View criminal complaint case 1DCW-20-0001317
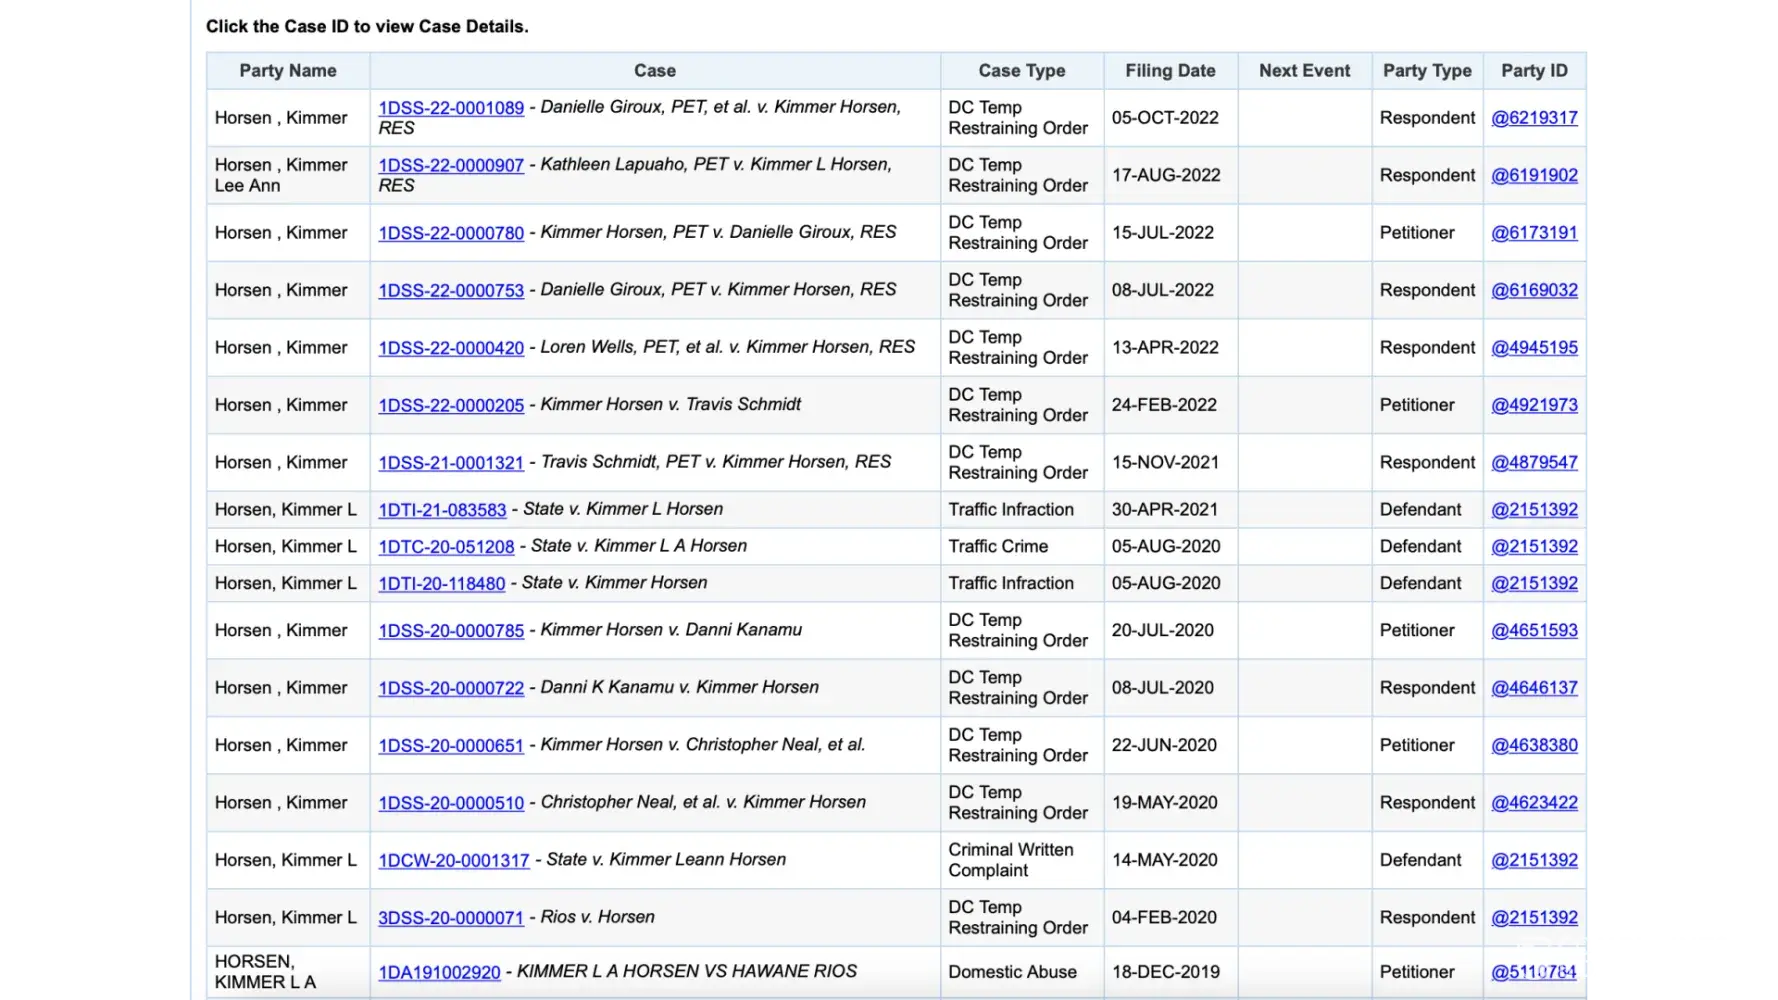1778x1000 pixels. click(453, 860)
